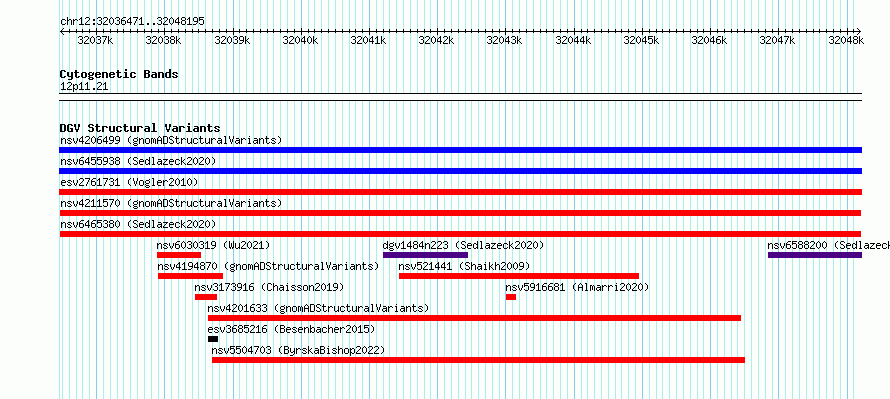Click the nsv3173916 (Chaisson2019) label
The height and width of the screenshot is (399, 890).
coord(269,287)
